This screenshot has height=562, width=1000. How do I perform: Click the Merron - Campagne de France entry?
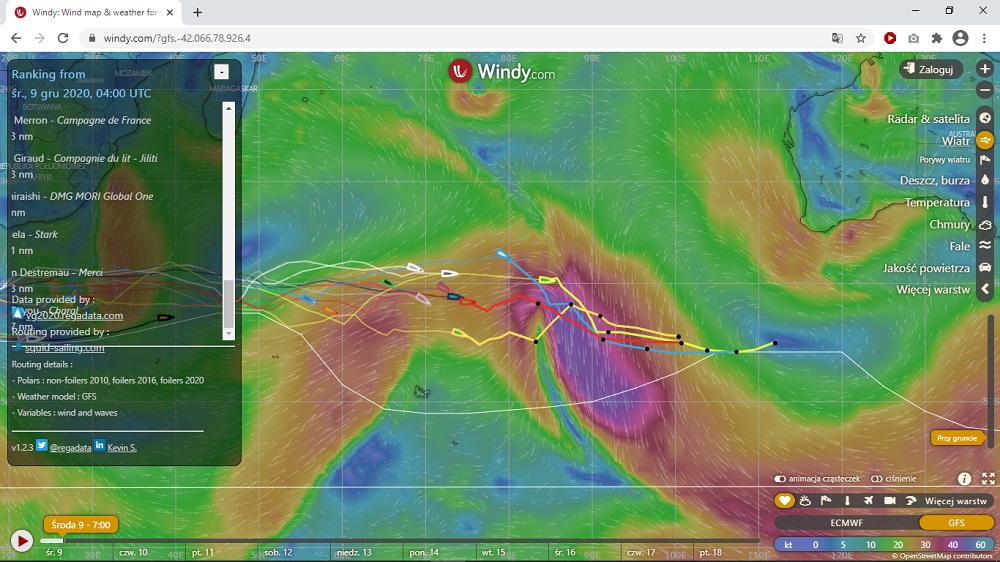click(82, 120)
